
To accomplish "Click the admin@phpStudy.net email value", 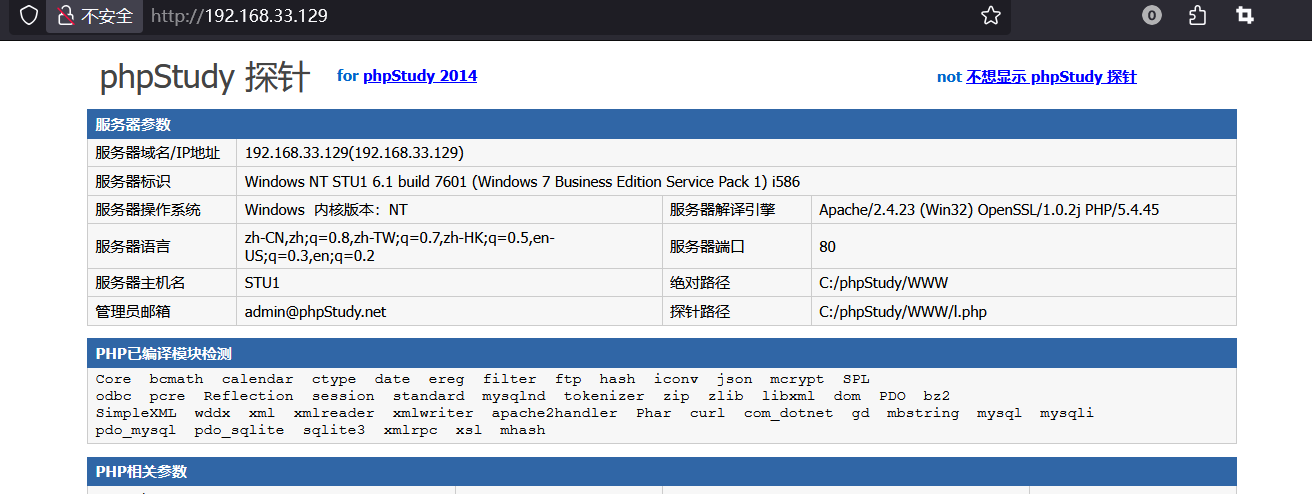I will pos(315,312).
